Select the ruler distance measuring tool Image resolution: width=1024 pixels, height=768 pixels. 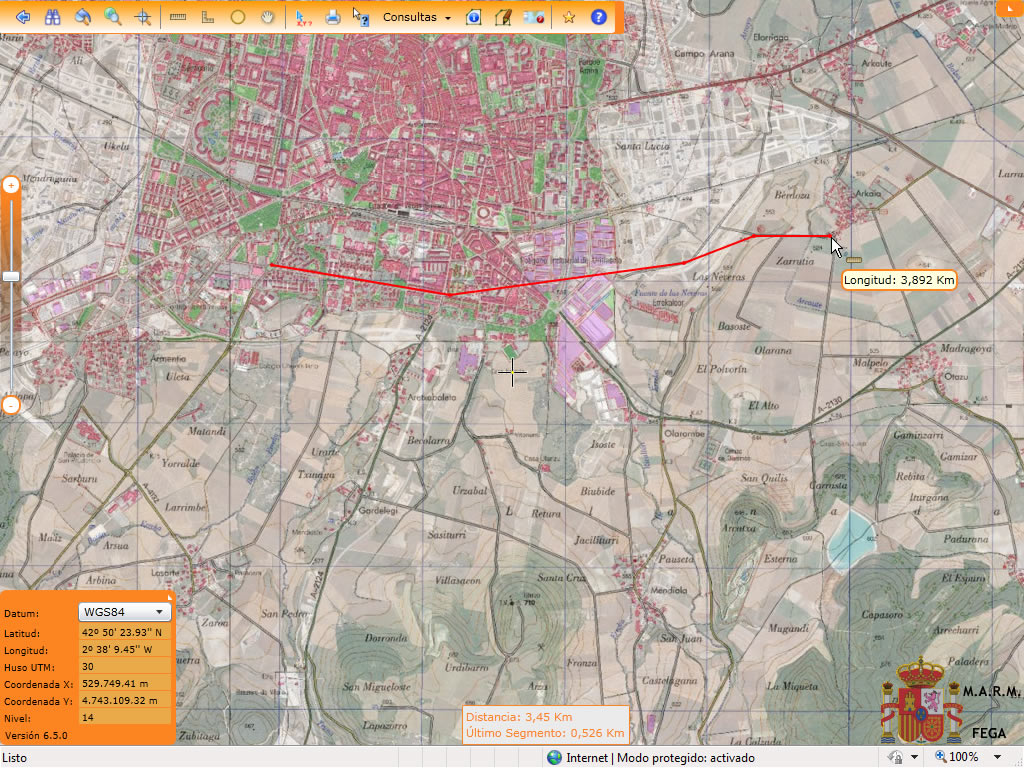pos(178,17)
